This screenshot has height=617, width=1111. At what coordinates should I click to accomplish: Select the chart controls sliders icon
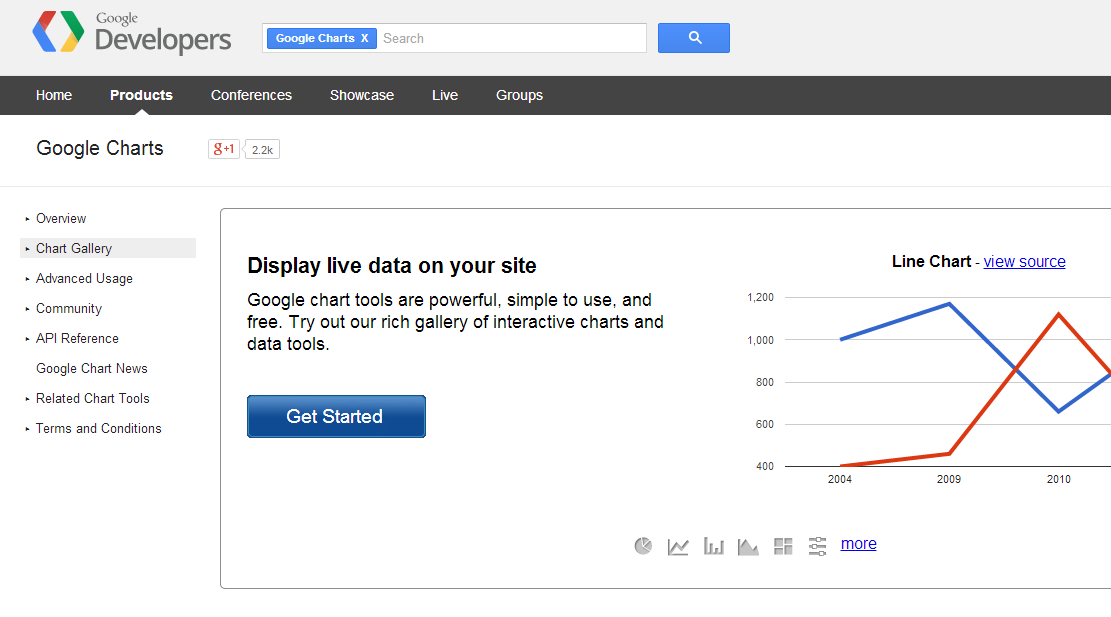tap(818, 546)
